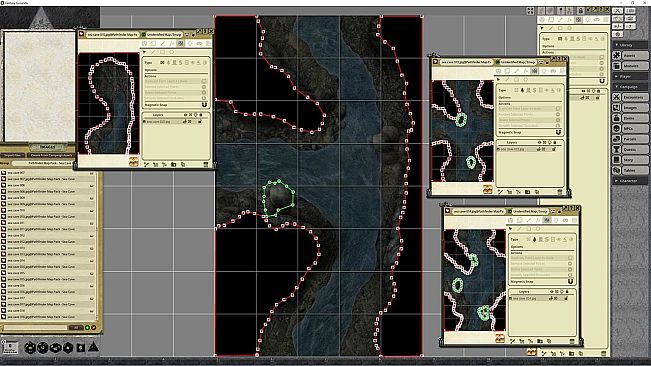This screenshot has width=651, height=366.
Task: Select the arrow pointer in upper-right map window
Action: 498,79
